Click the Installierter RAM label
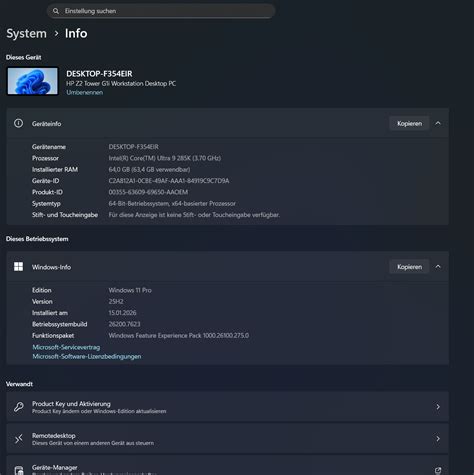 (55, 169)
